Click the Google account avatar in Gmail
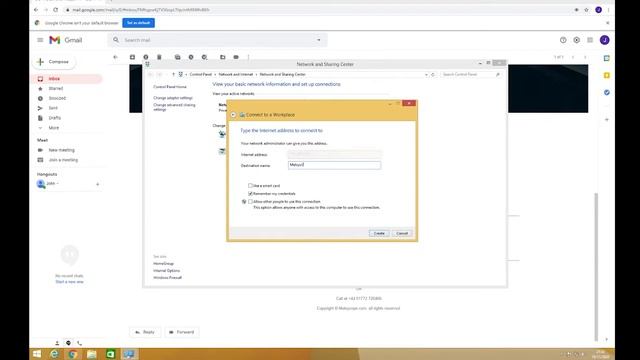Image resolution: width=640 pixels, height=360 pixels. [604, 40]
